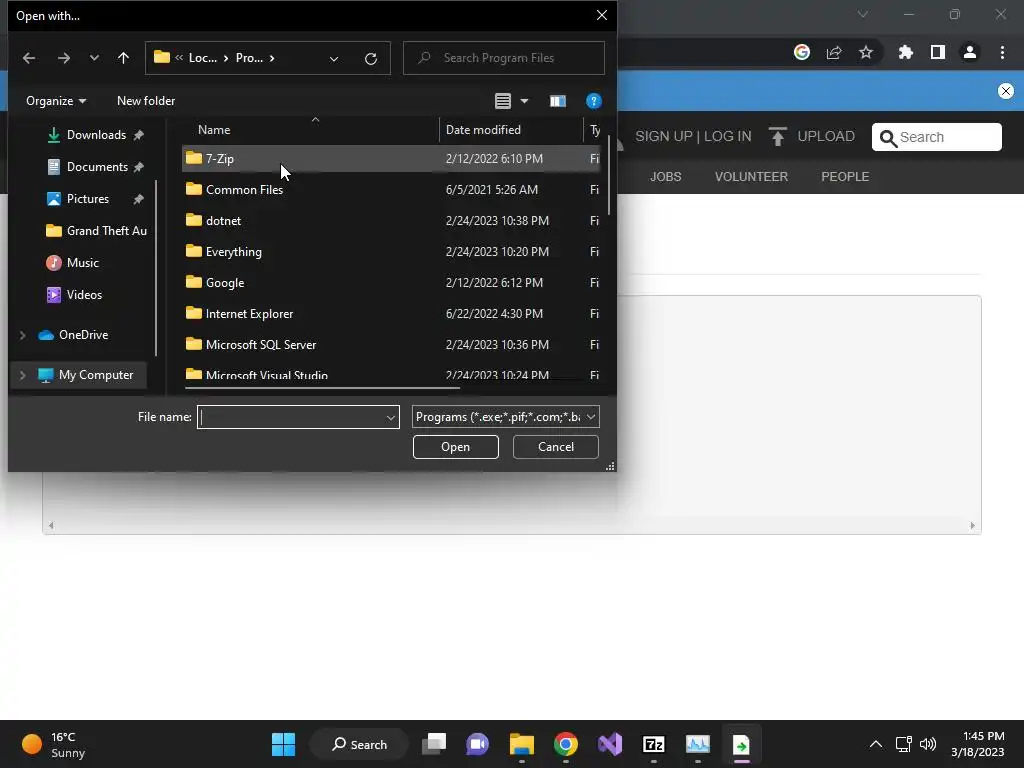Open dialog help with the question mark
Viewport: 1024px width, 768px height.
pos(594,101)
